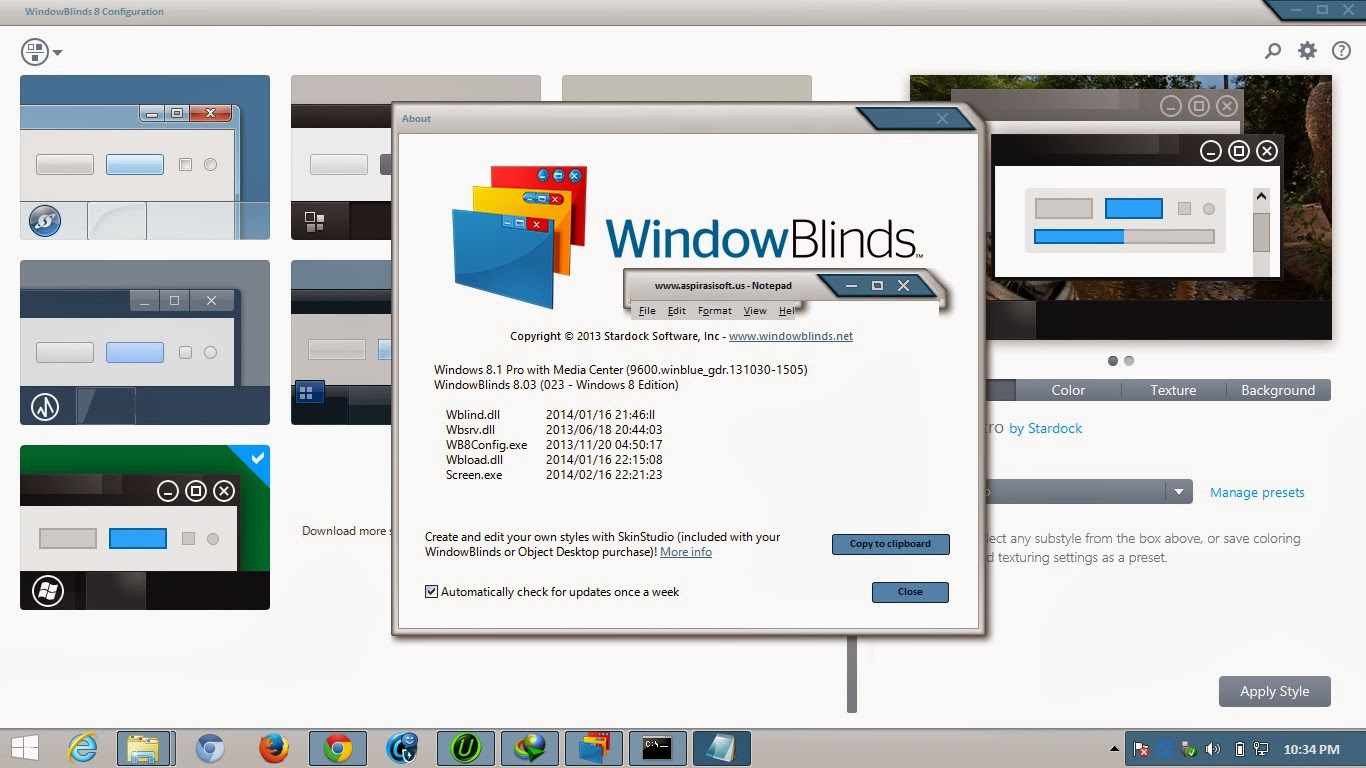Select the style filter icon top-left
The height and width of the screenshot is (768, 1366).
coord(33,51)
